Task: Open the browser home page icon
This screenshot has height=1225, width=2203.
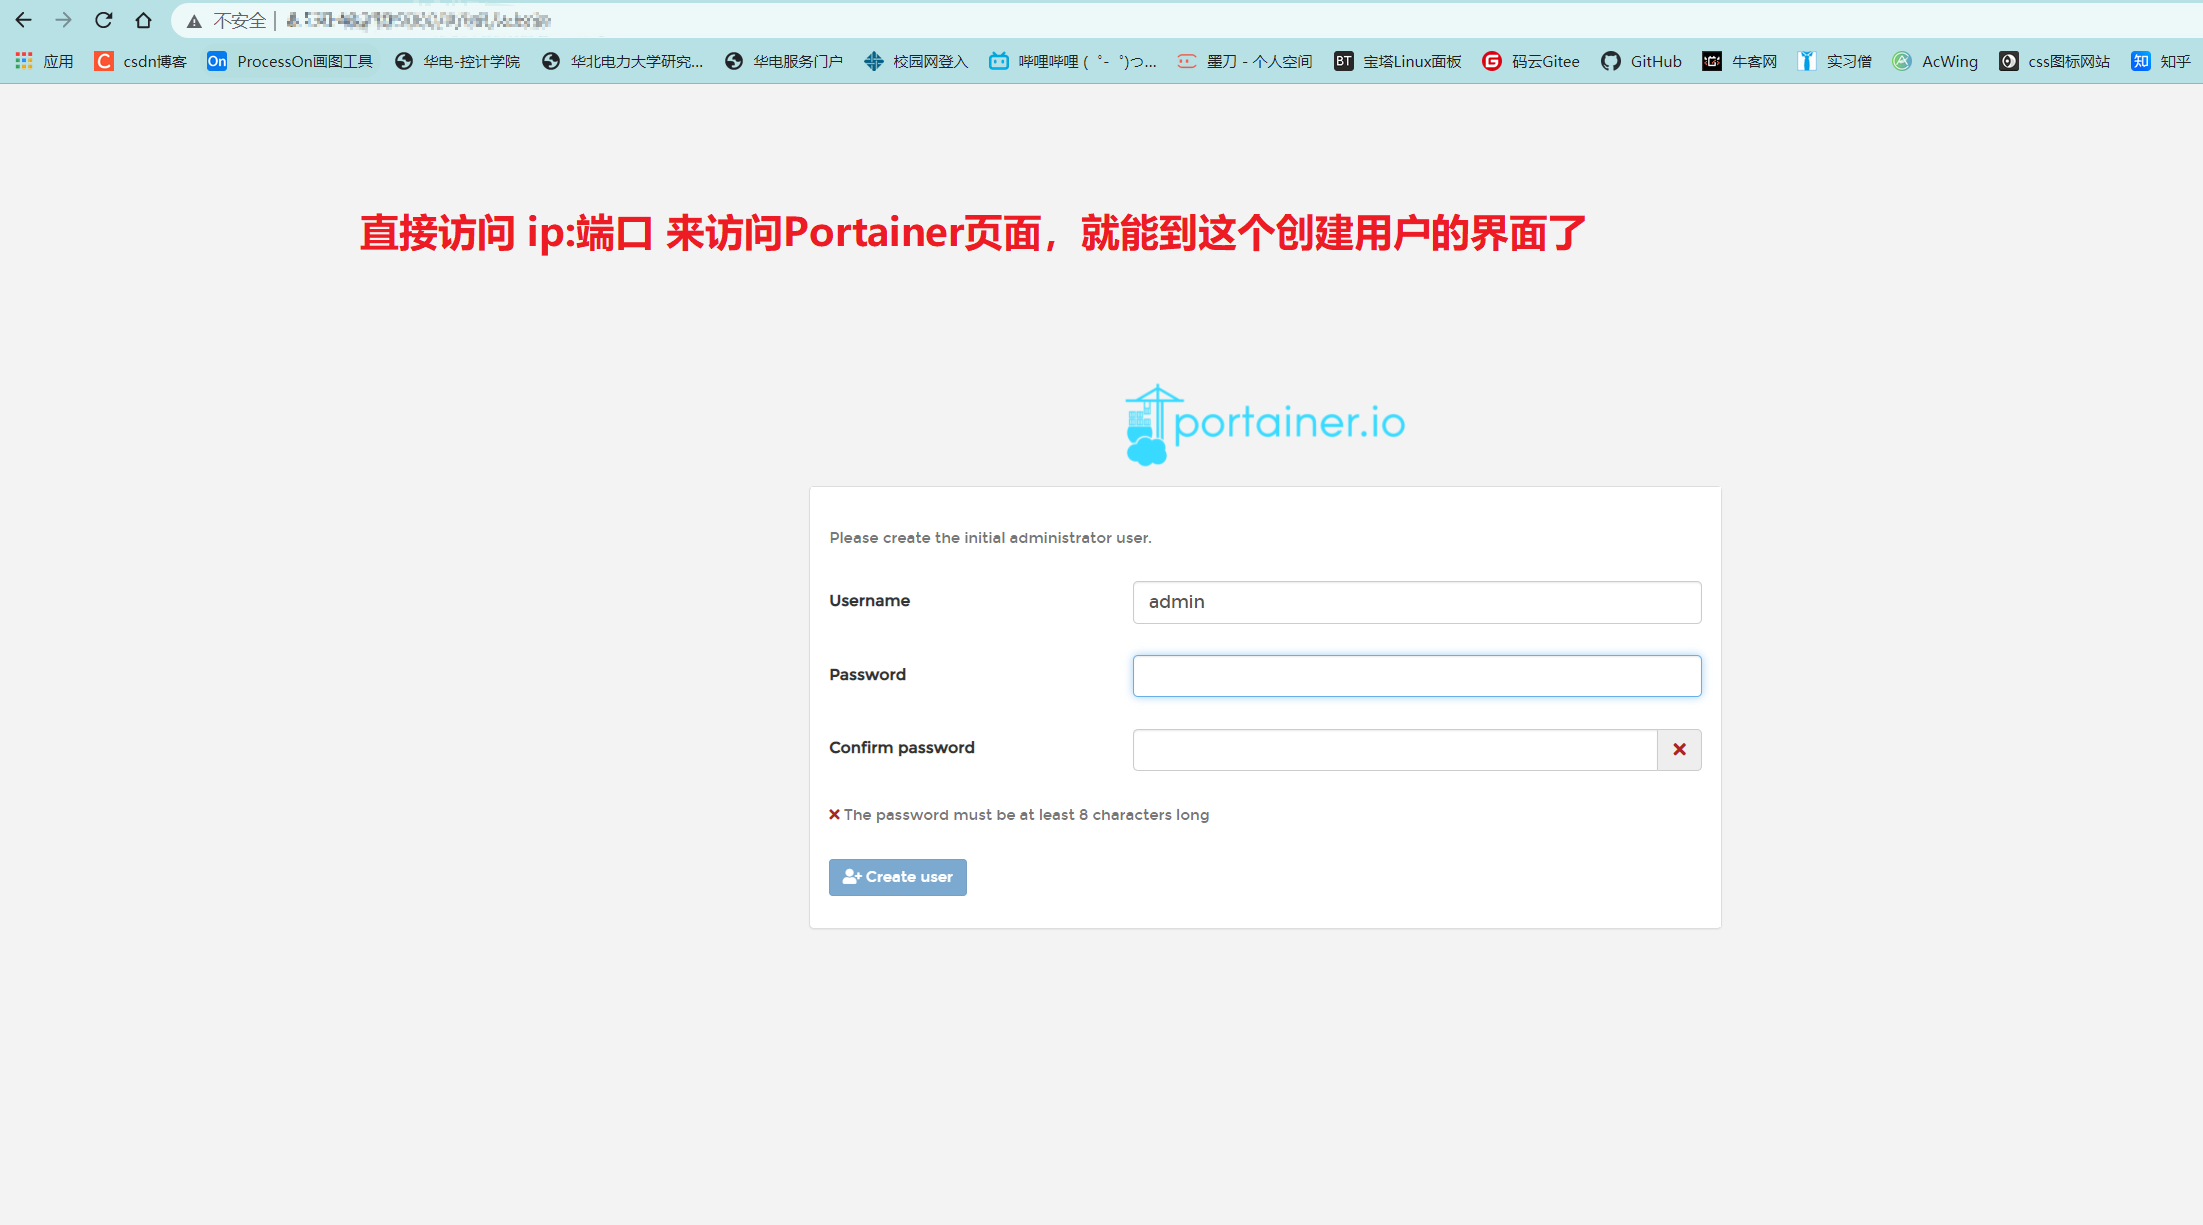Action: (143, 20)
